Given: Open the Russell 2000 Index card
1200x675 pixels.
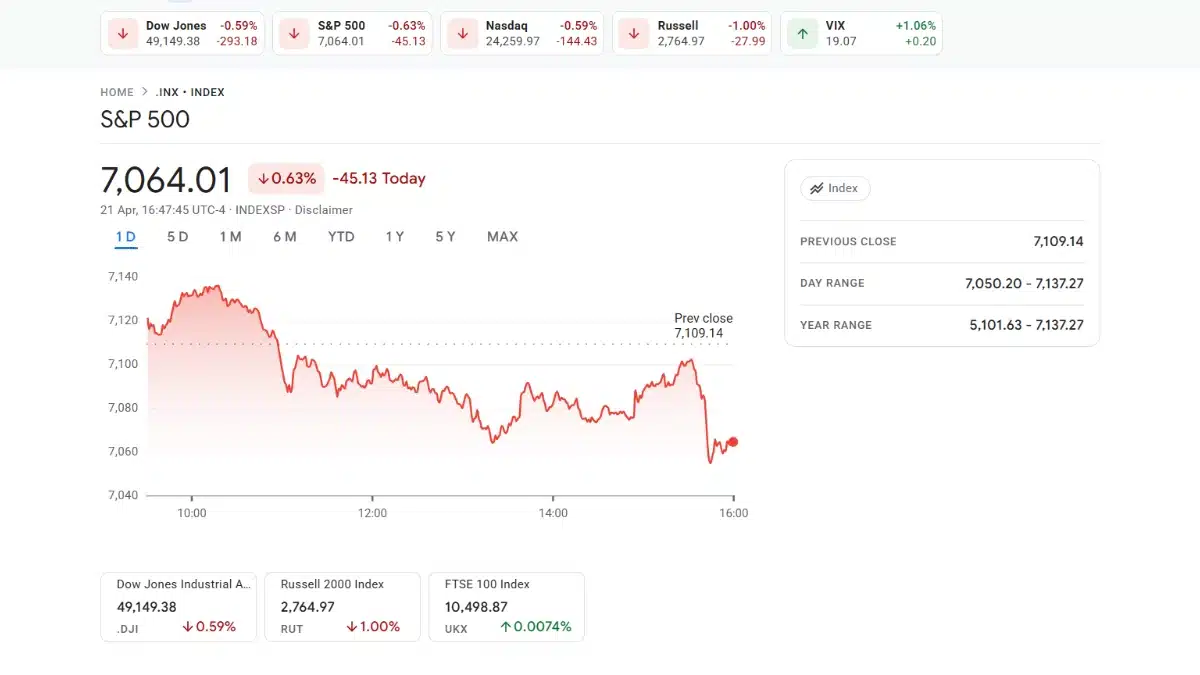Looking at the screenshot, I should tap(342, 606).
